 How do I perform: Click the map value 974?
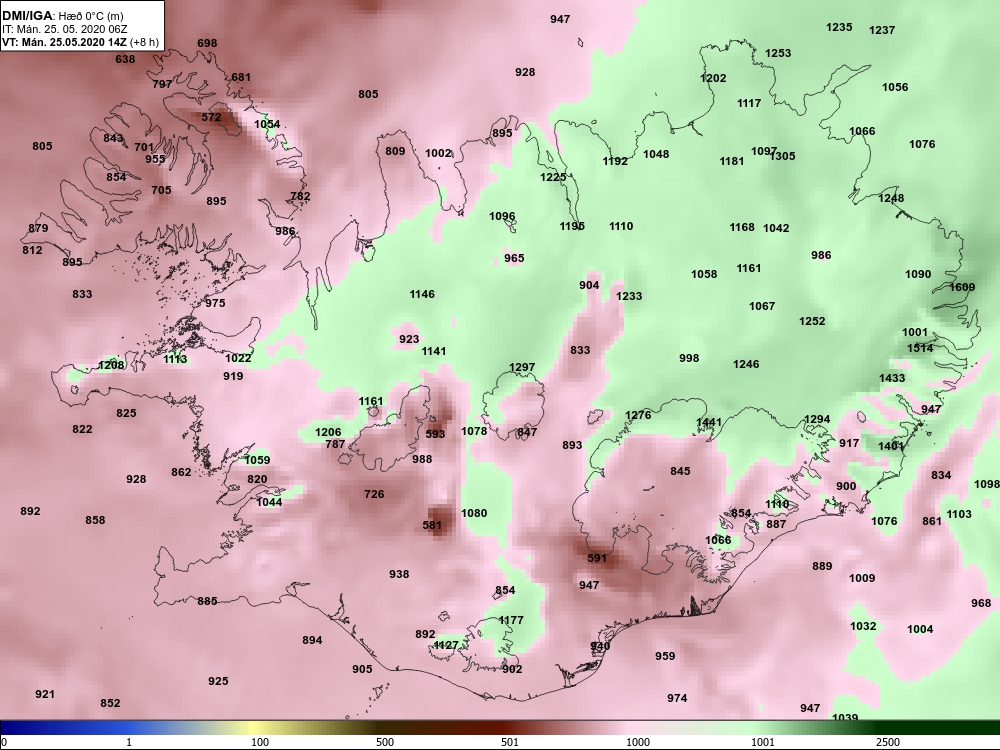(x=677, y=698)
